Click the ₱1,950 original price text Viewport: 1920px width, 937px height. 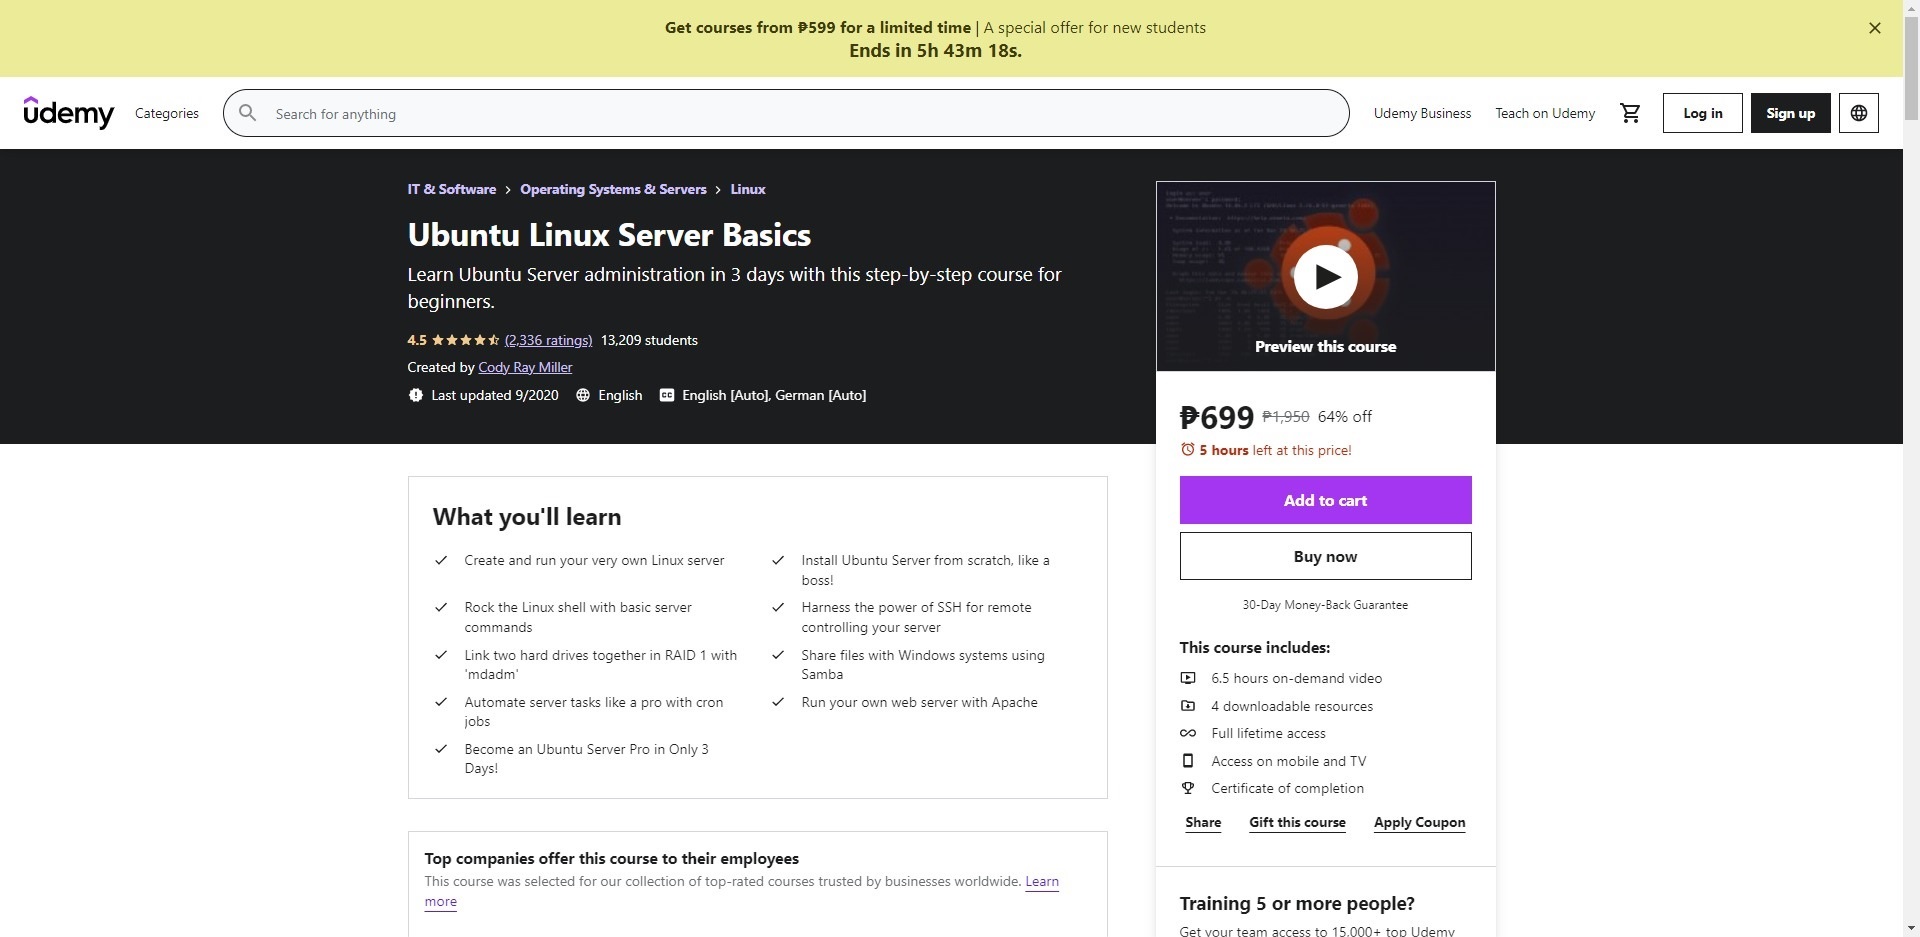pos(1285,416)
